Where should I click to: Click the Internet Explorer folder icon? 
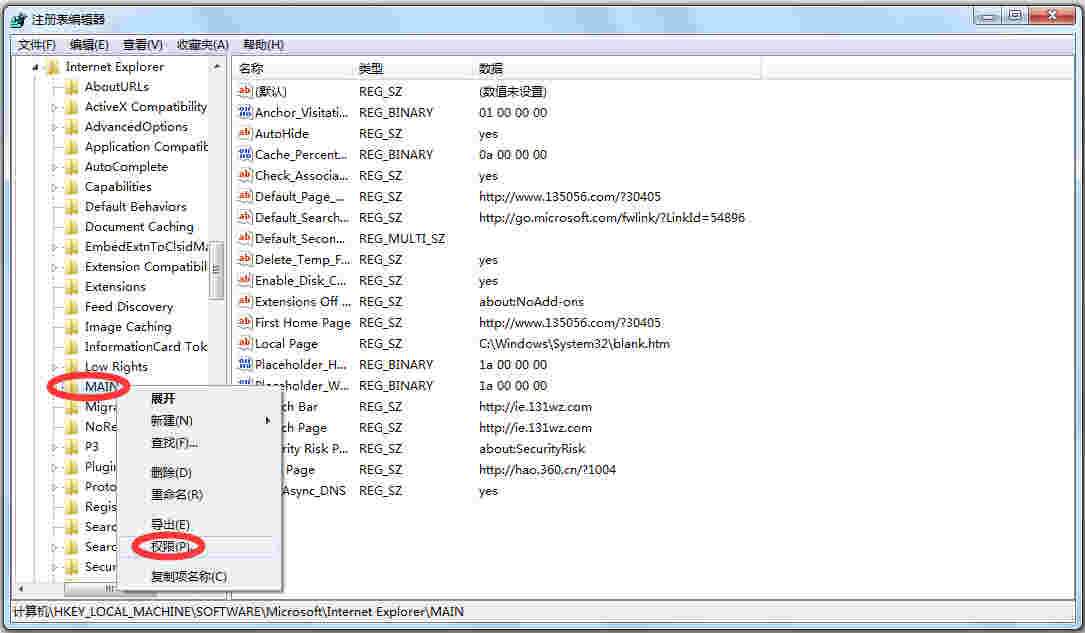click(52, 67)
